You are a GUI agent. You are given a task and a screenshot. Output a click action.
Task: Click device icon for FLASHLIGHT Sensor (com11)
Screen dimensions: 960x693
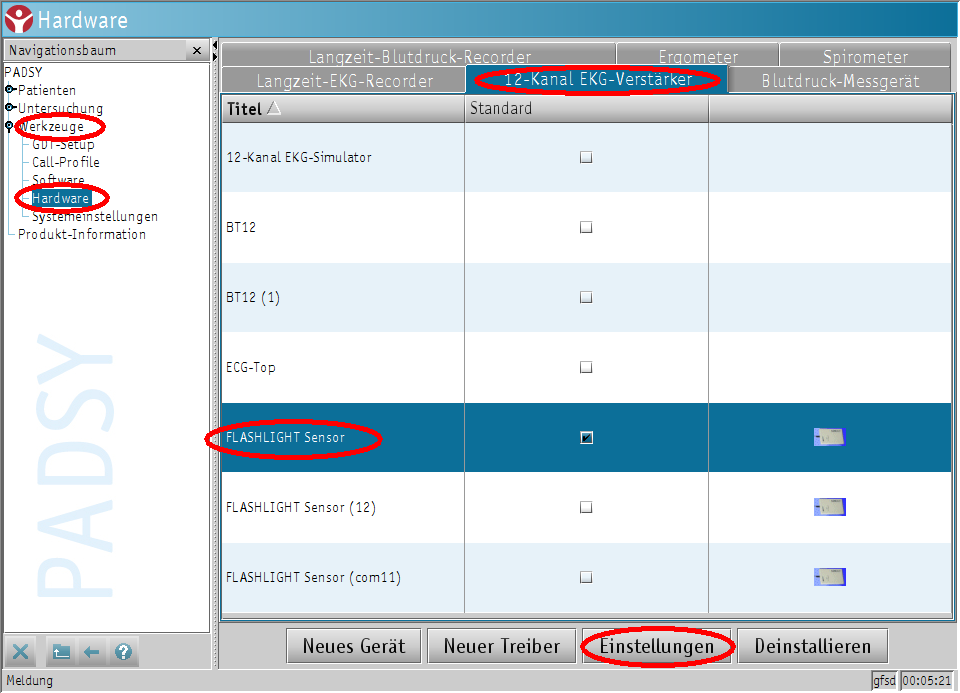(830, 577)
